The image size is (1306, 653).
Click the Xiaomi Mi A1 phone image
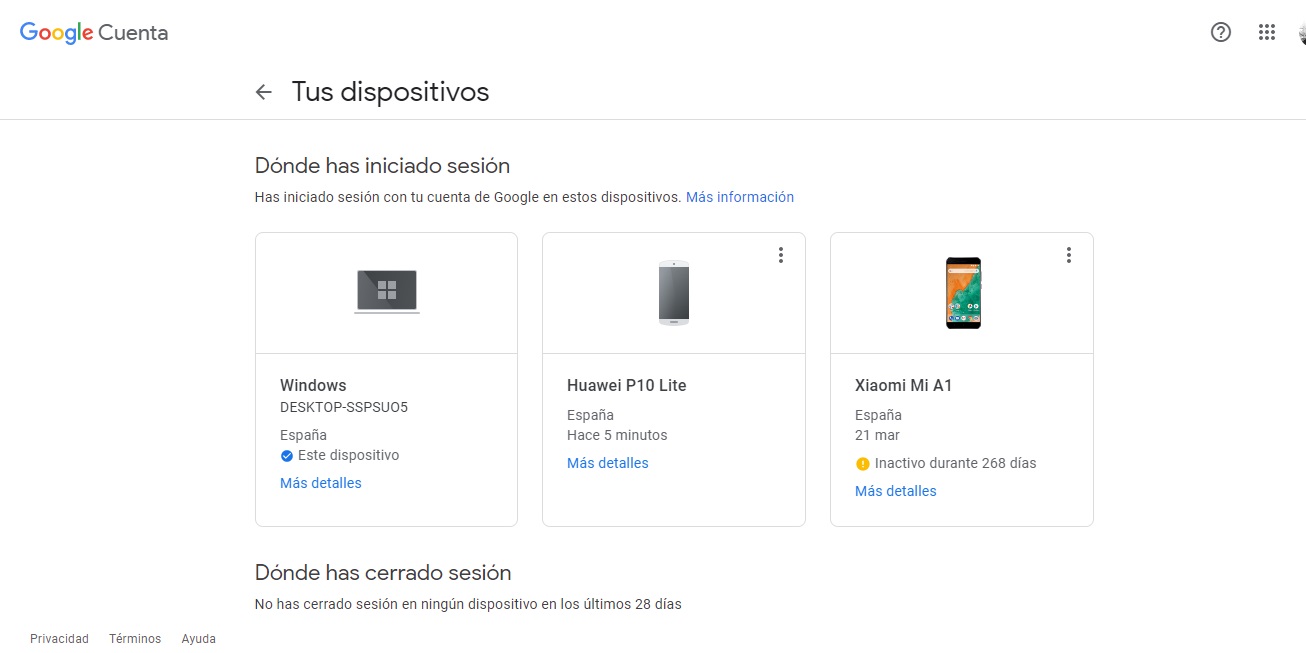[963, 292]
